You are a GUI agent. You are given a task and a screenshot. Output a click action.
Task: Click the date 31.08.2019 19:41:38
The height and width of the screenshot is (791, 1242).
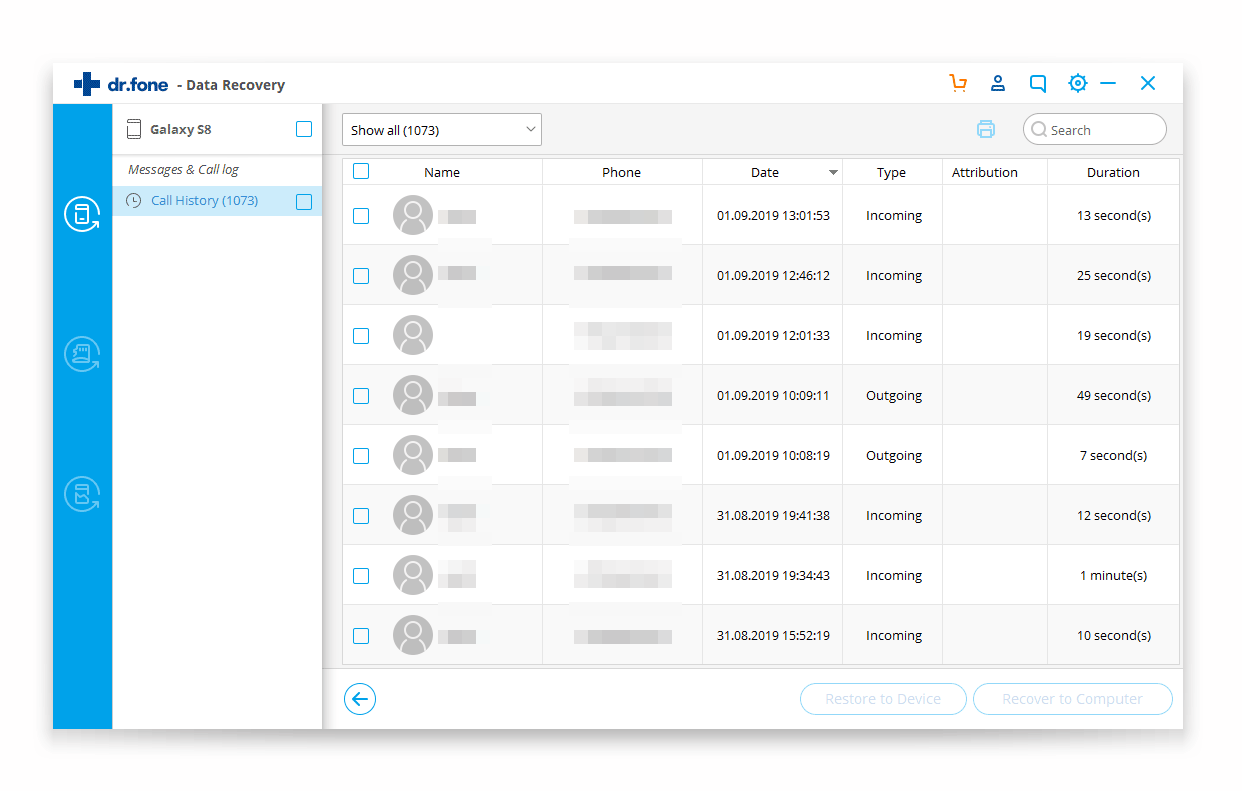[x=773, y=515]
